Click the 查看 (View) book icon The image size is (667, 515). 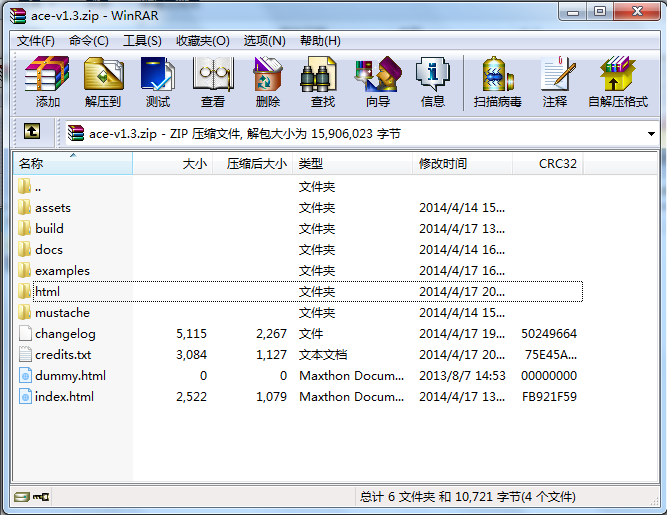(x=213, y=74)
